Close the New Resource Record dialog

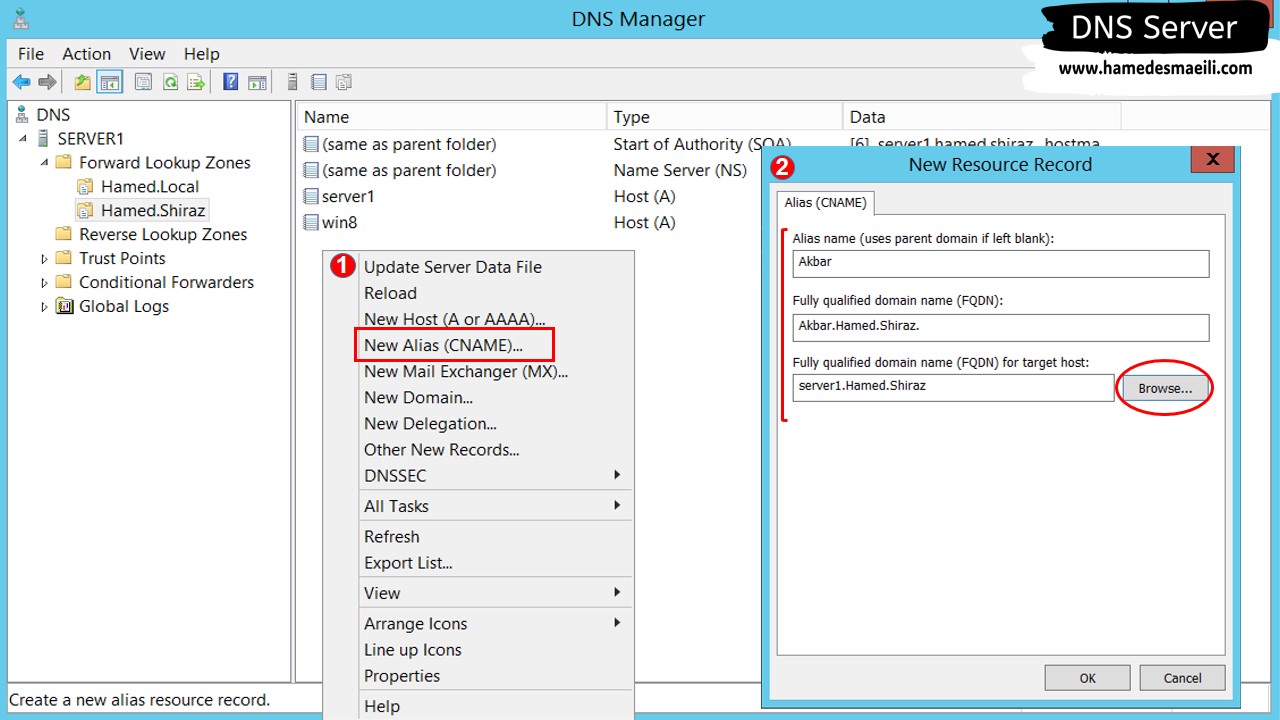pos(1212,159)
